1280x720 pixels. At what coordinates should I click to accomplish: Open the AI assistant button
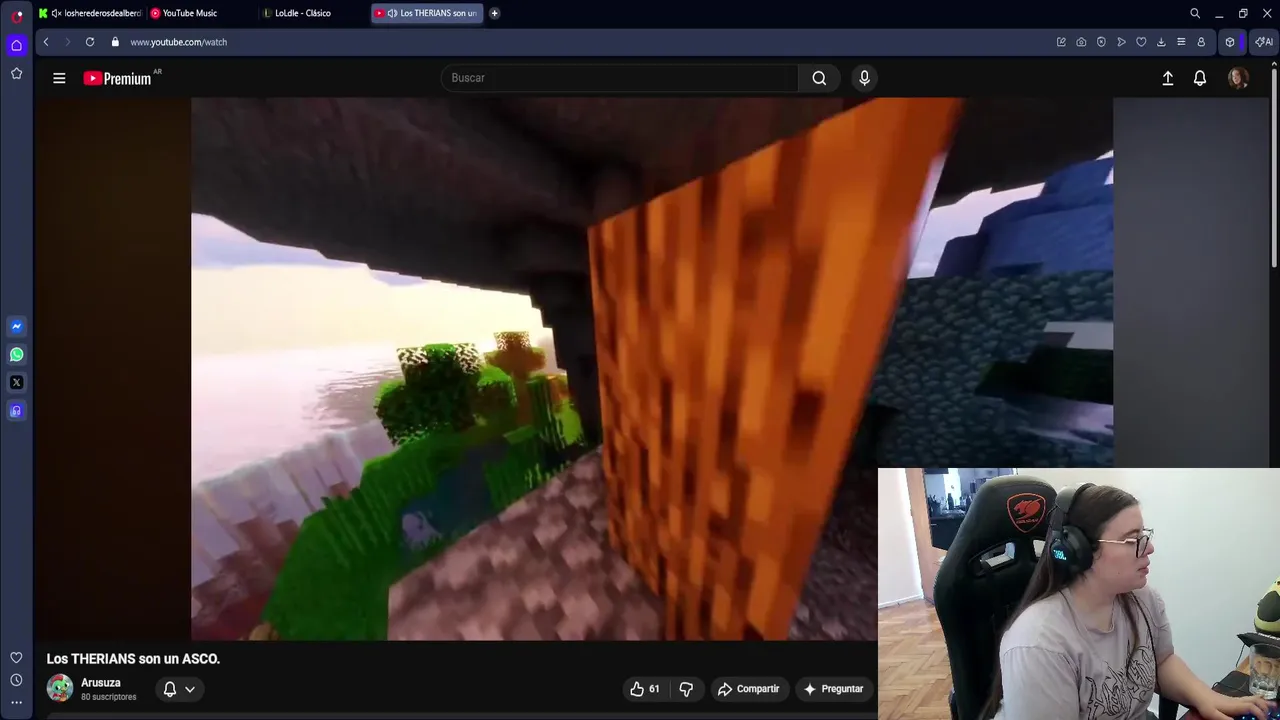click(x=1264, y=42)
